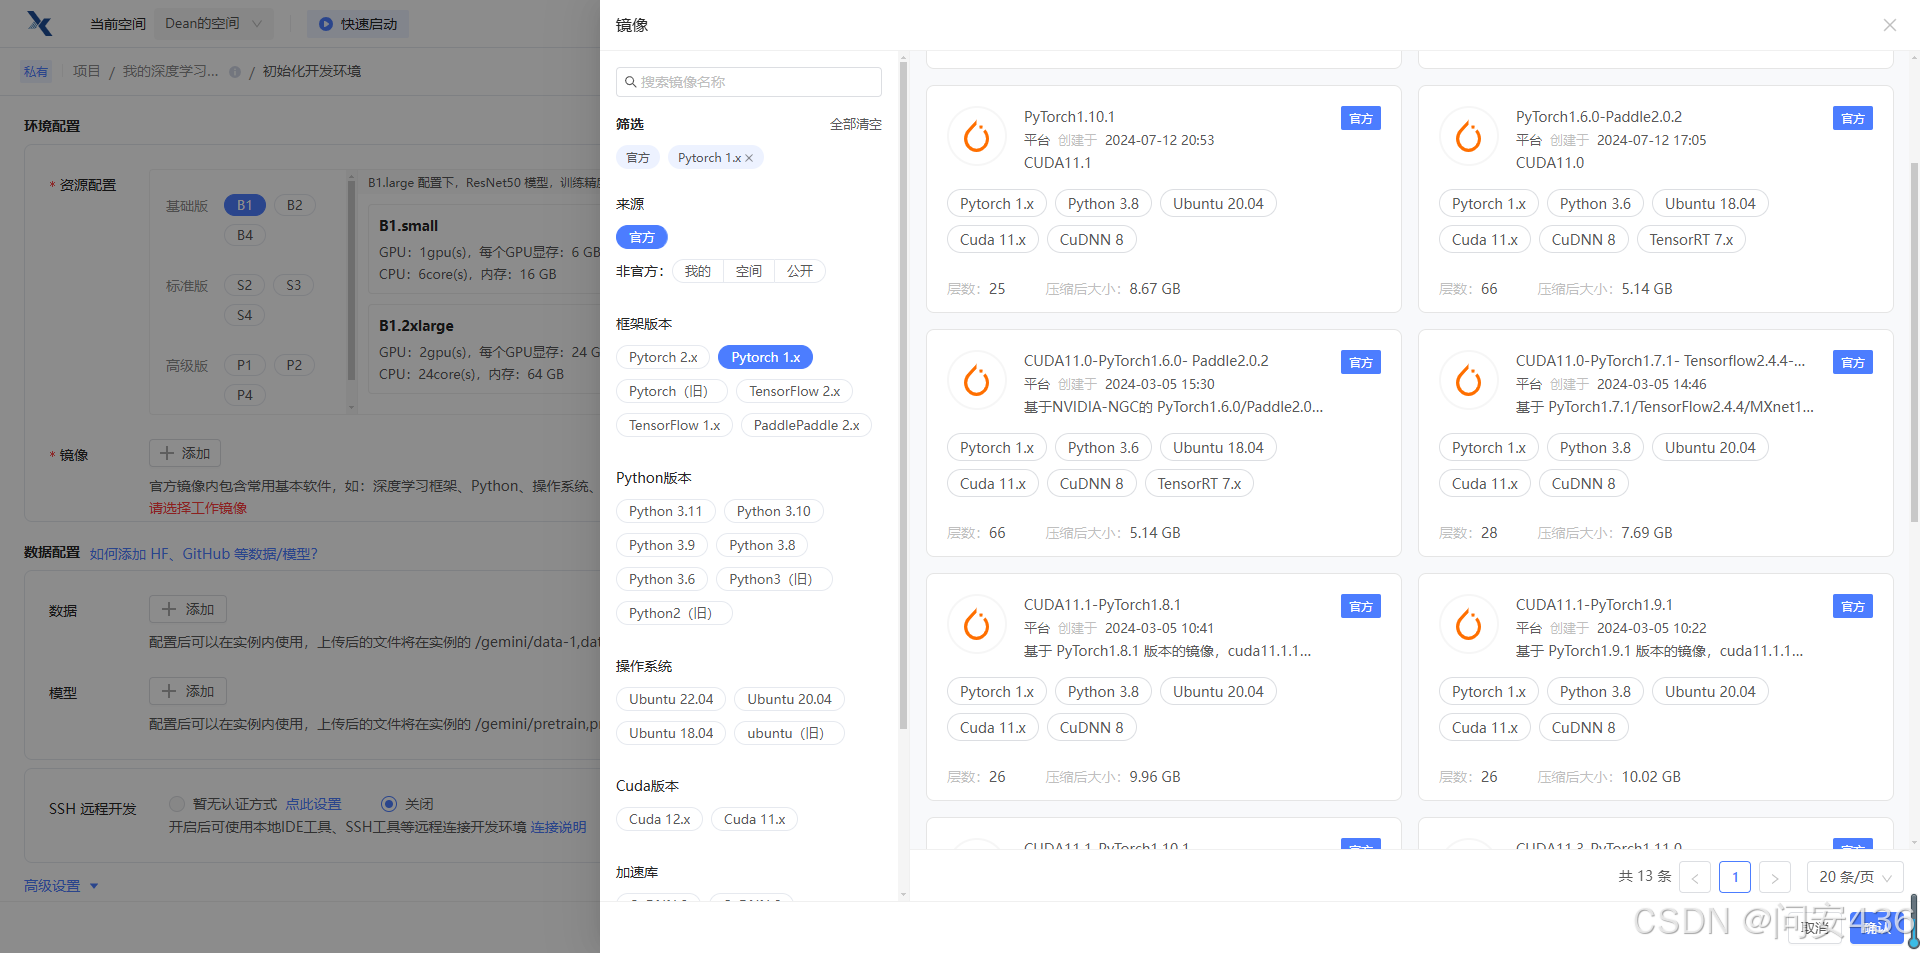Toggle the Python 3.11 version filter
Image resolution: width=1920 pixels, height=953 pixels.
coord(666,511)
